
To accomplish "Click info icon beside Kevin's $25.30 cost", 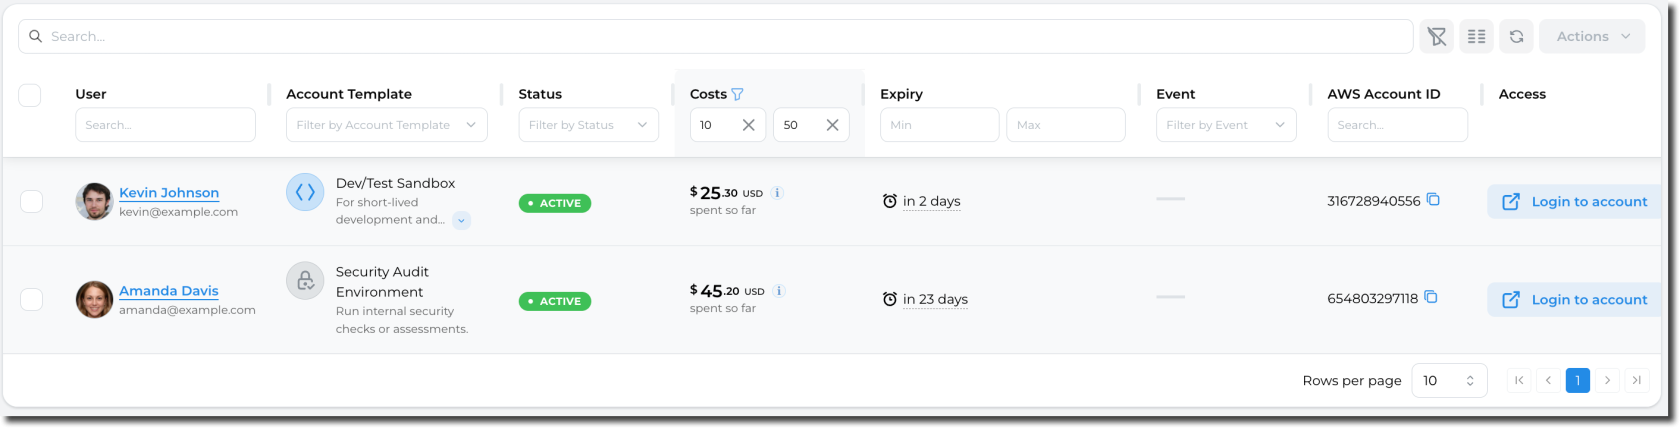I will pos(778,193).
